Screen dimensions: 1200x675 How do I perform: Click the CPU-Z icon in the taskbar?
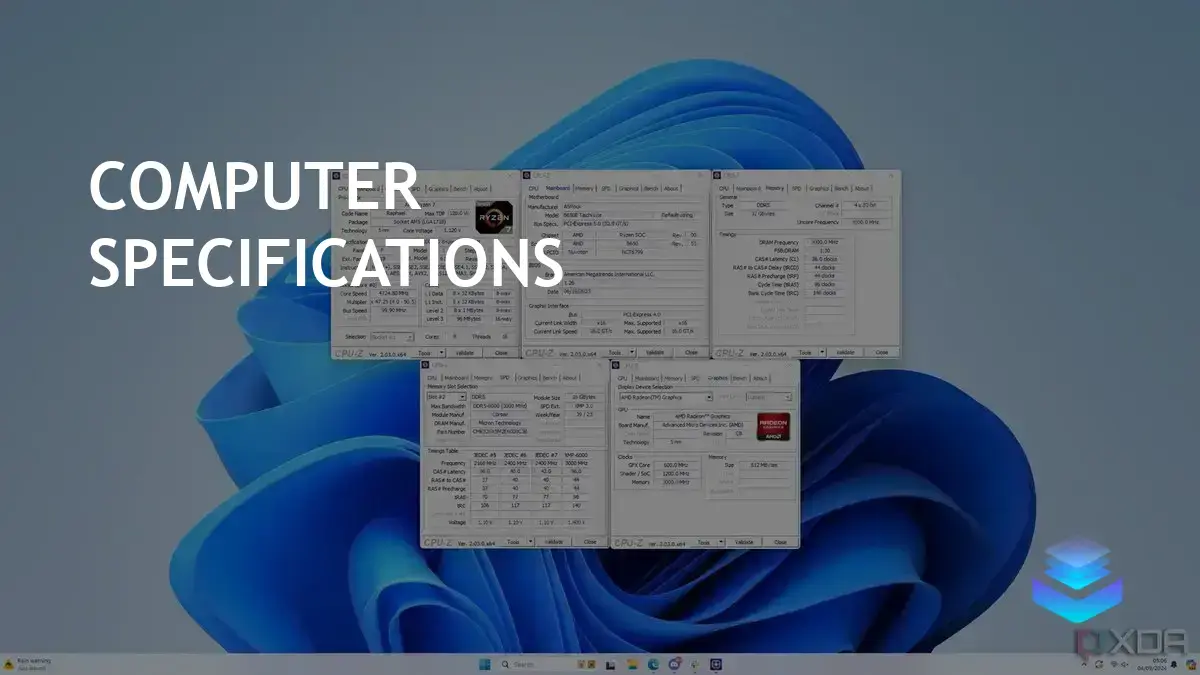(x=717, y=664)
